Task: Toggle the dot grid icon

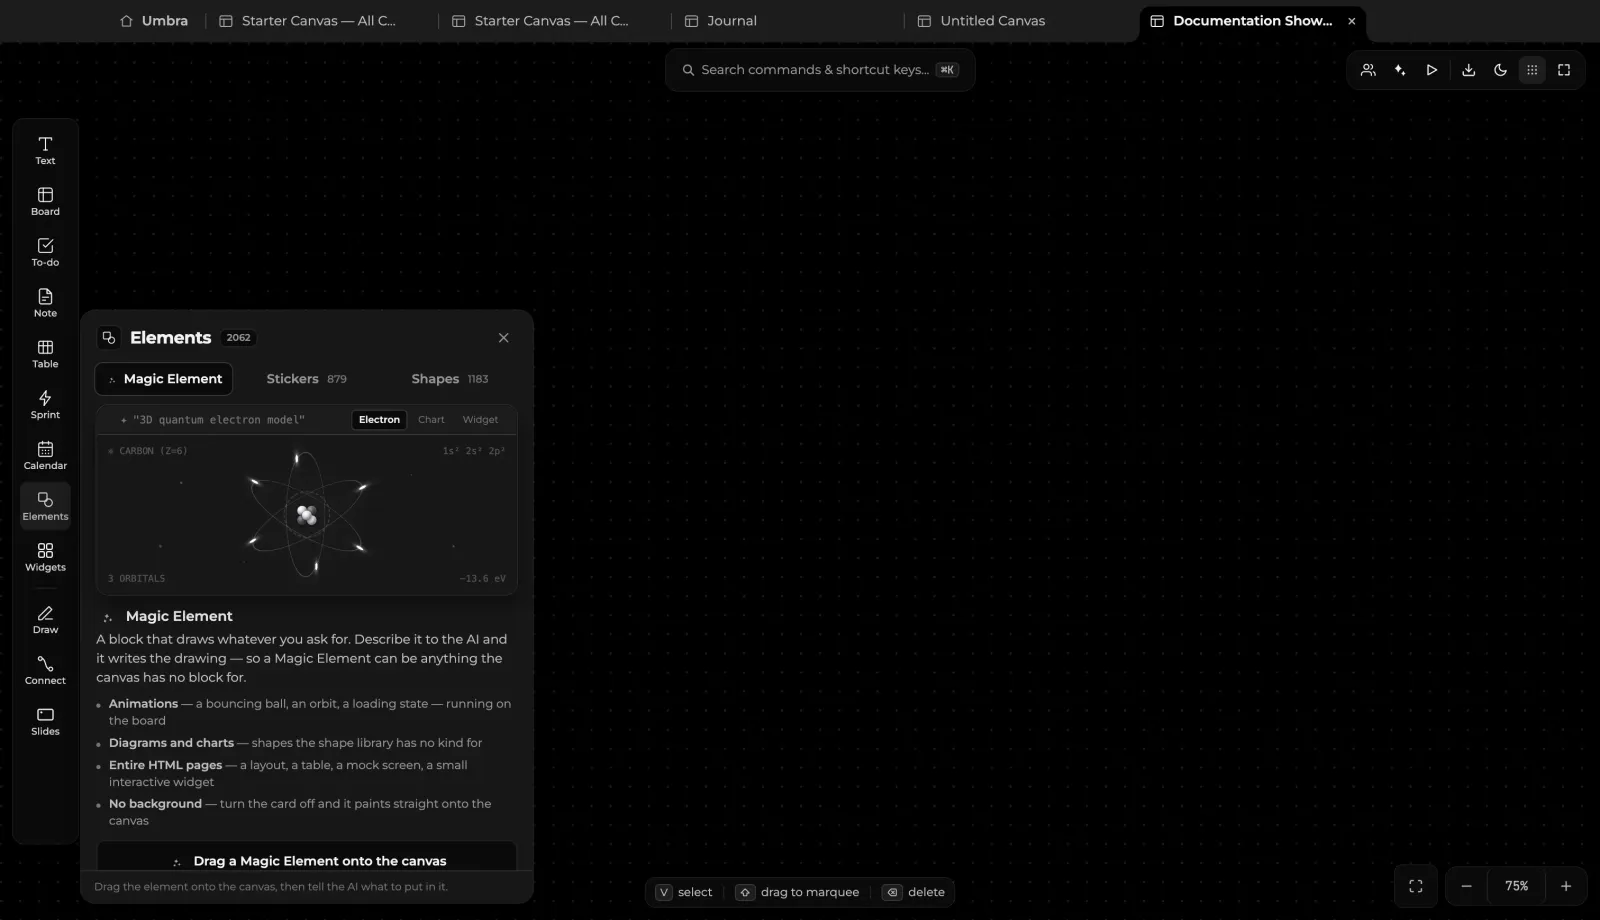Action: (x=1532, y=70)
